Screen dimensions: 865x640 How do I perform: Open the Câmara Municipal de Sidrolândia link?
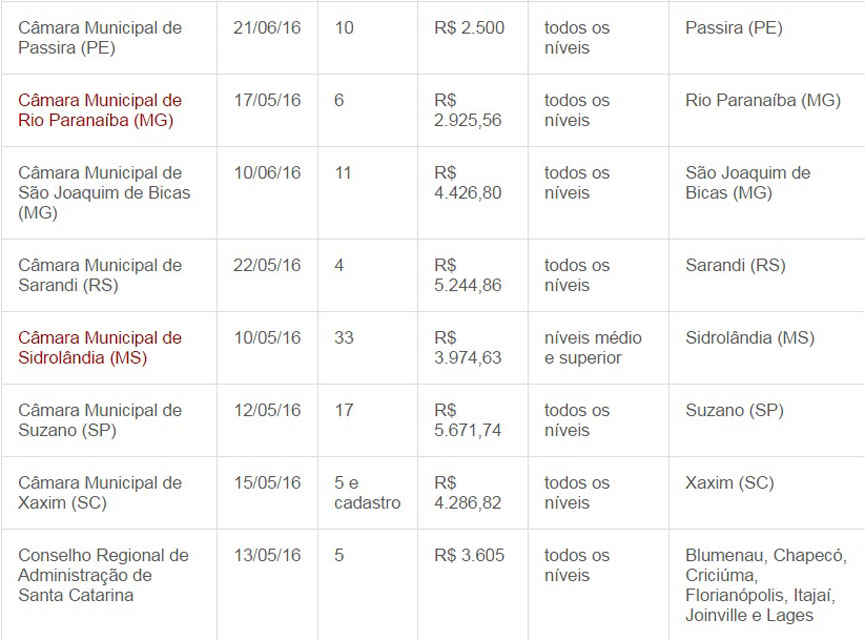coord(100,348)
